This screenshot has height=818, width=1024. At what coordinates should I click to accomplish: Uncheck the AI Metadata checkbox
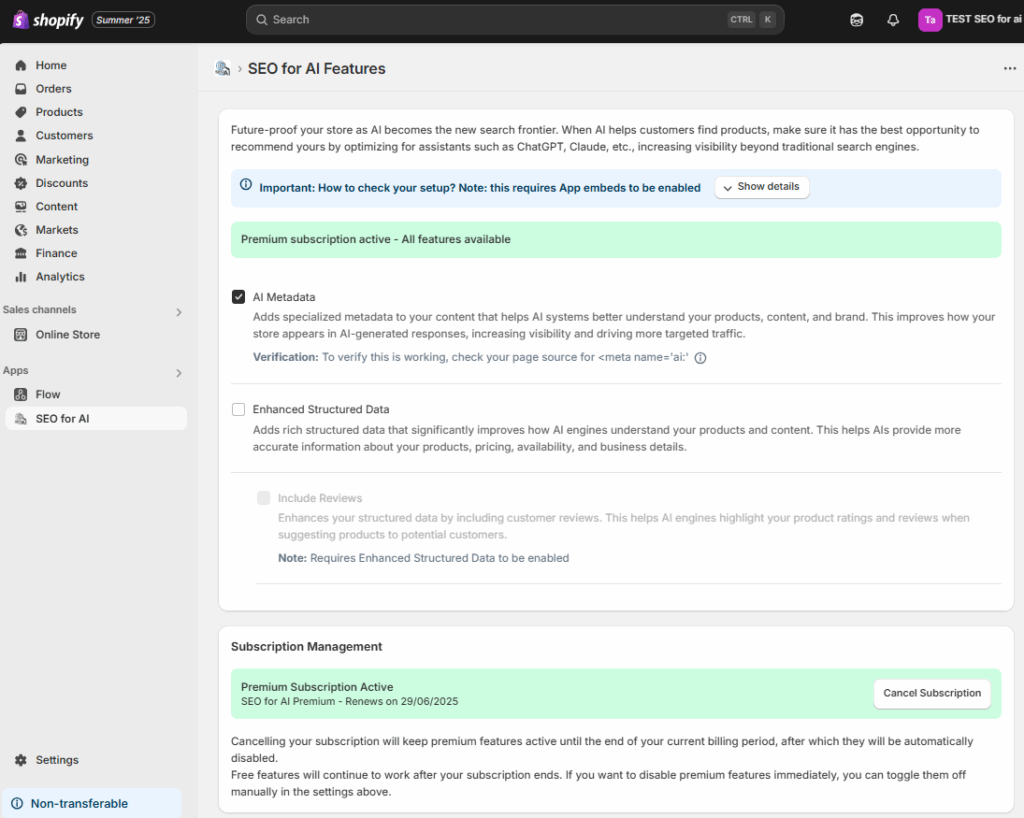[x=238, y=297]
